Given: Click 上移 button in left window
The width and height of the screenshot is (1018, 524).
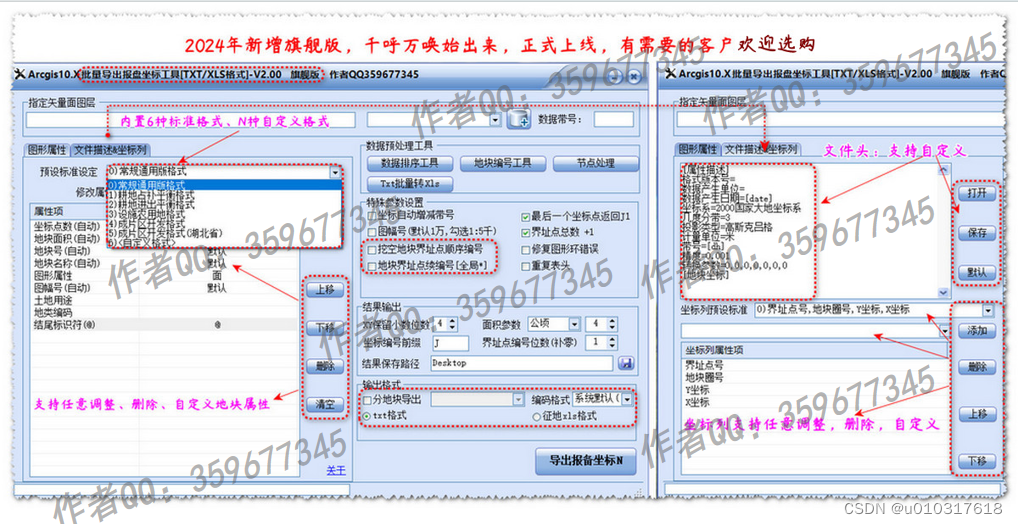Looking at the screenshot, I should 325,290.
